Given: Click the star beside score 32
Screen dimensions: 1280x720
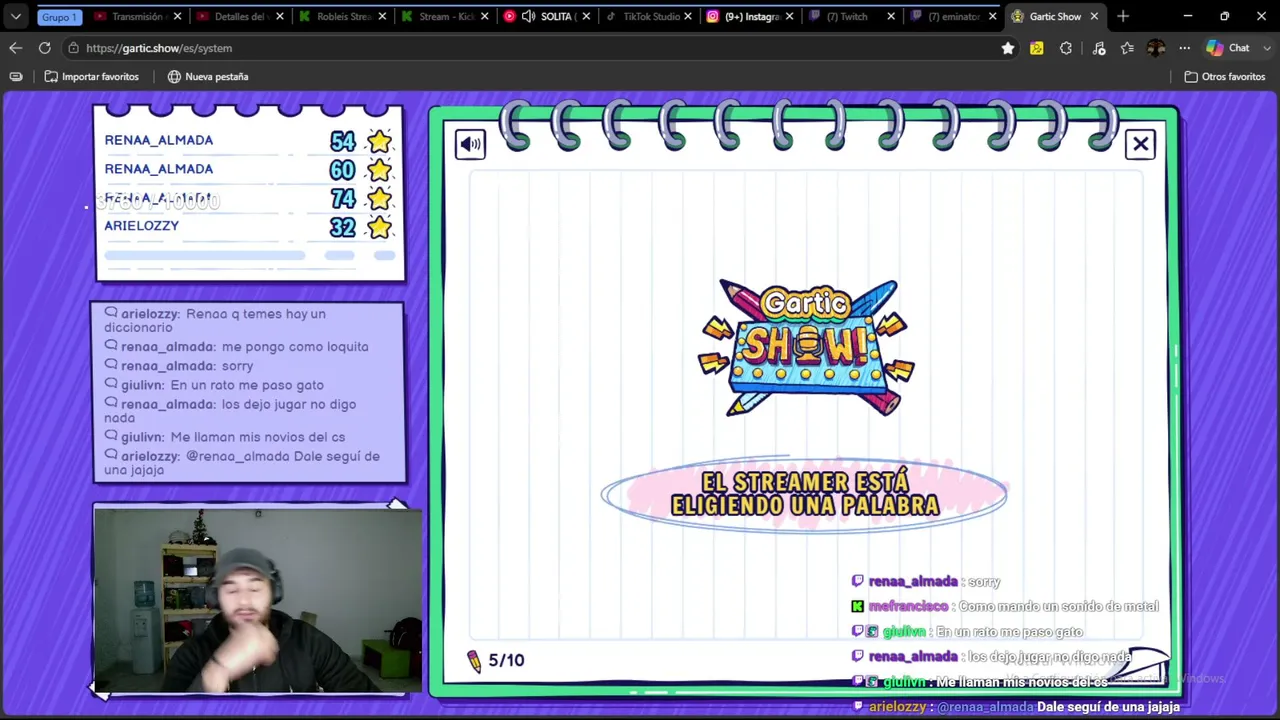Looking at the screenshot, I should [379, 227].
